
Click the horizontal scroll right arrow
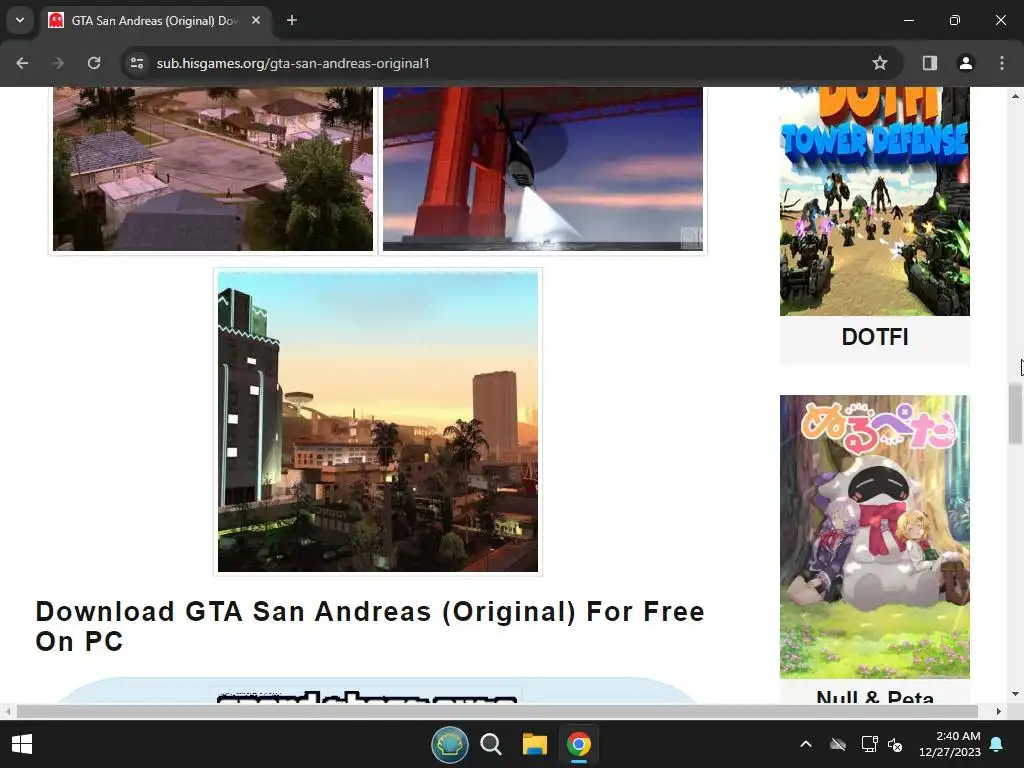[x=999, y=711]
